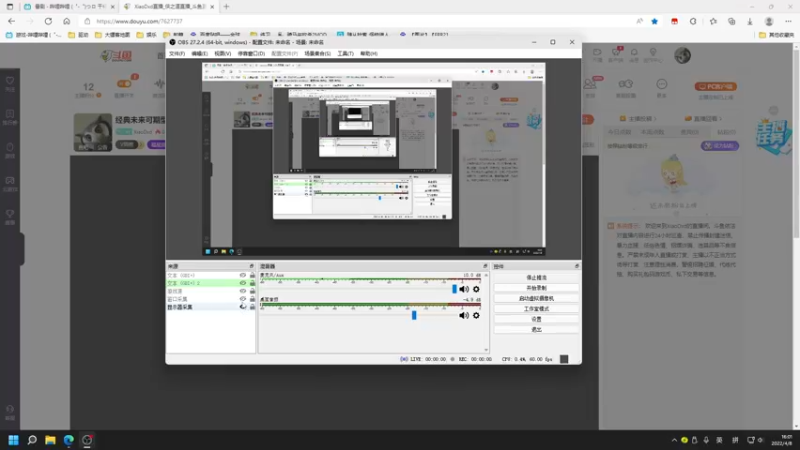Open 麦克风/Aux audio settings gear

pyautogui.click(x=476, y=289)
